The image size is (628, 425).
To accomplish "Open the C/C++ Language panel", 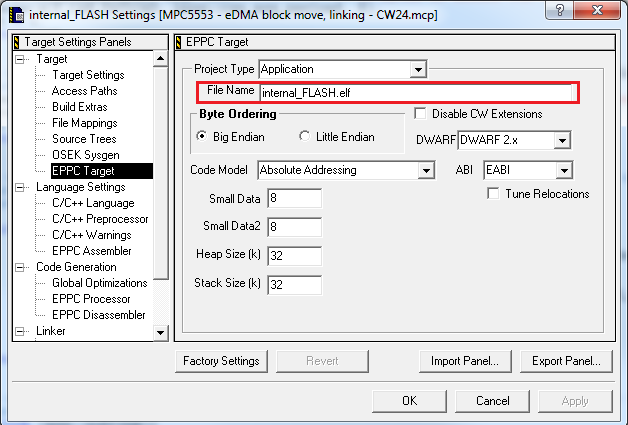I will tap(93, 203).
